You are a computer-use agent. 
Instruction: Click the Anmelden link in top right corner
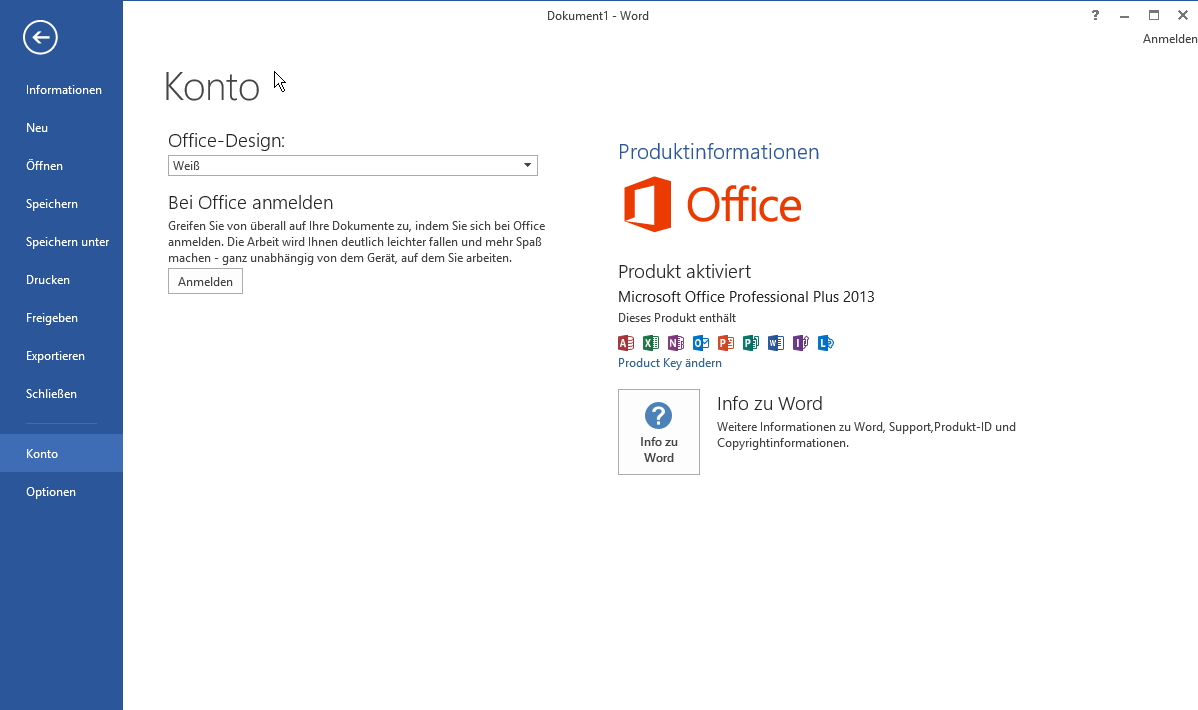pyautogui.click(x=1169, y=39)
